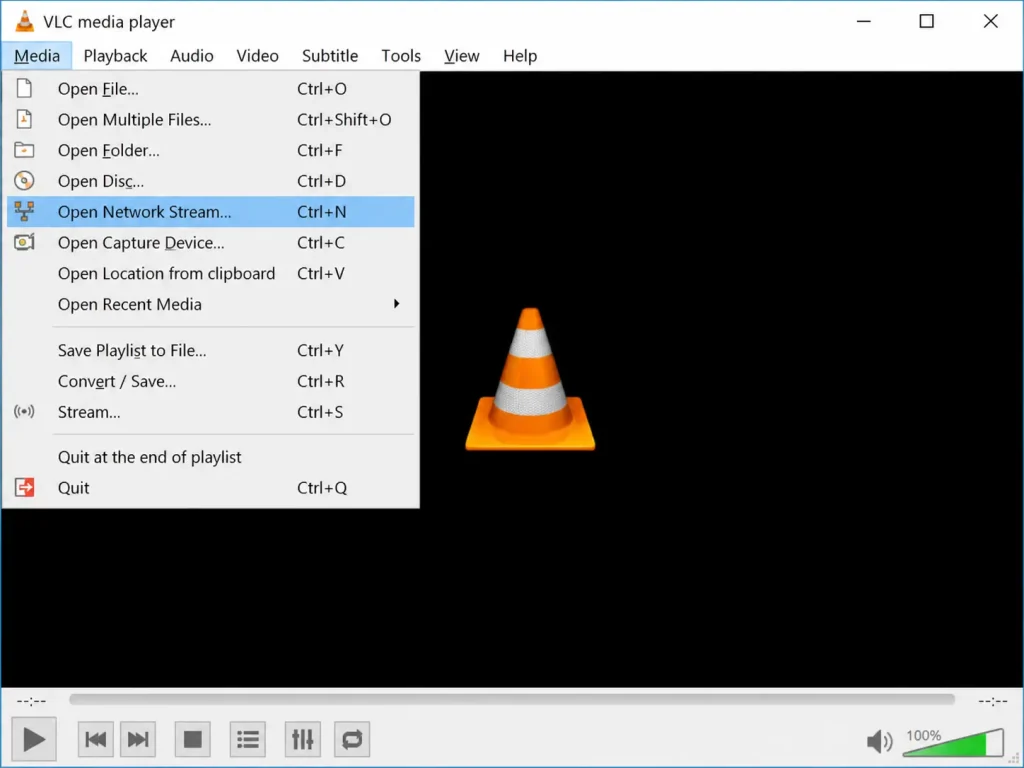Click the VLC cone icon in title bar
Screen dimensions: 1024x768
pos(24,21)
